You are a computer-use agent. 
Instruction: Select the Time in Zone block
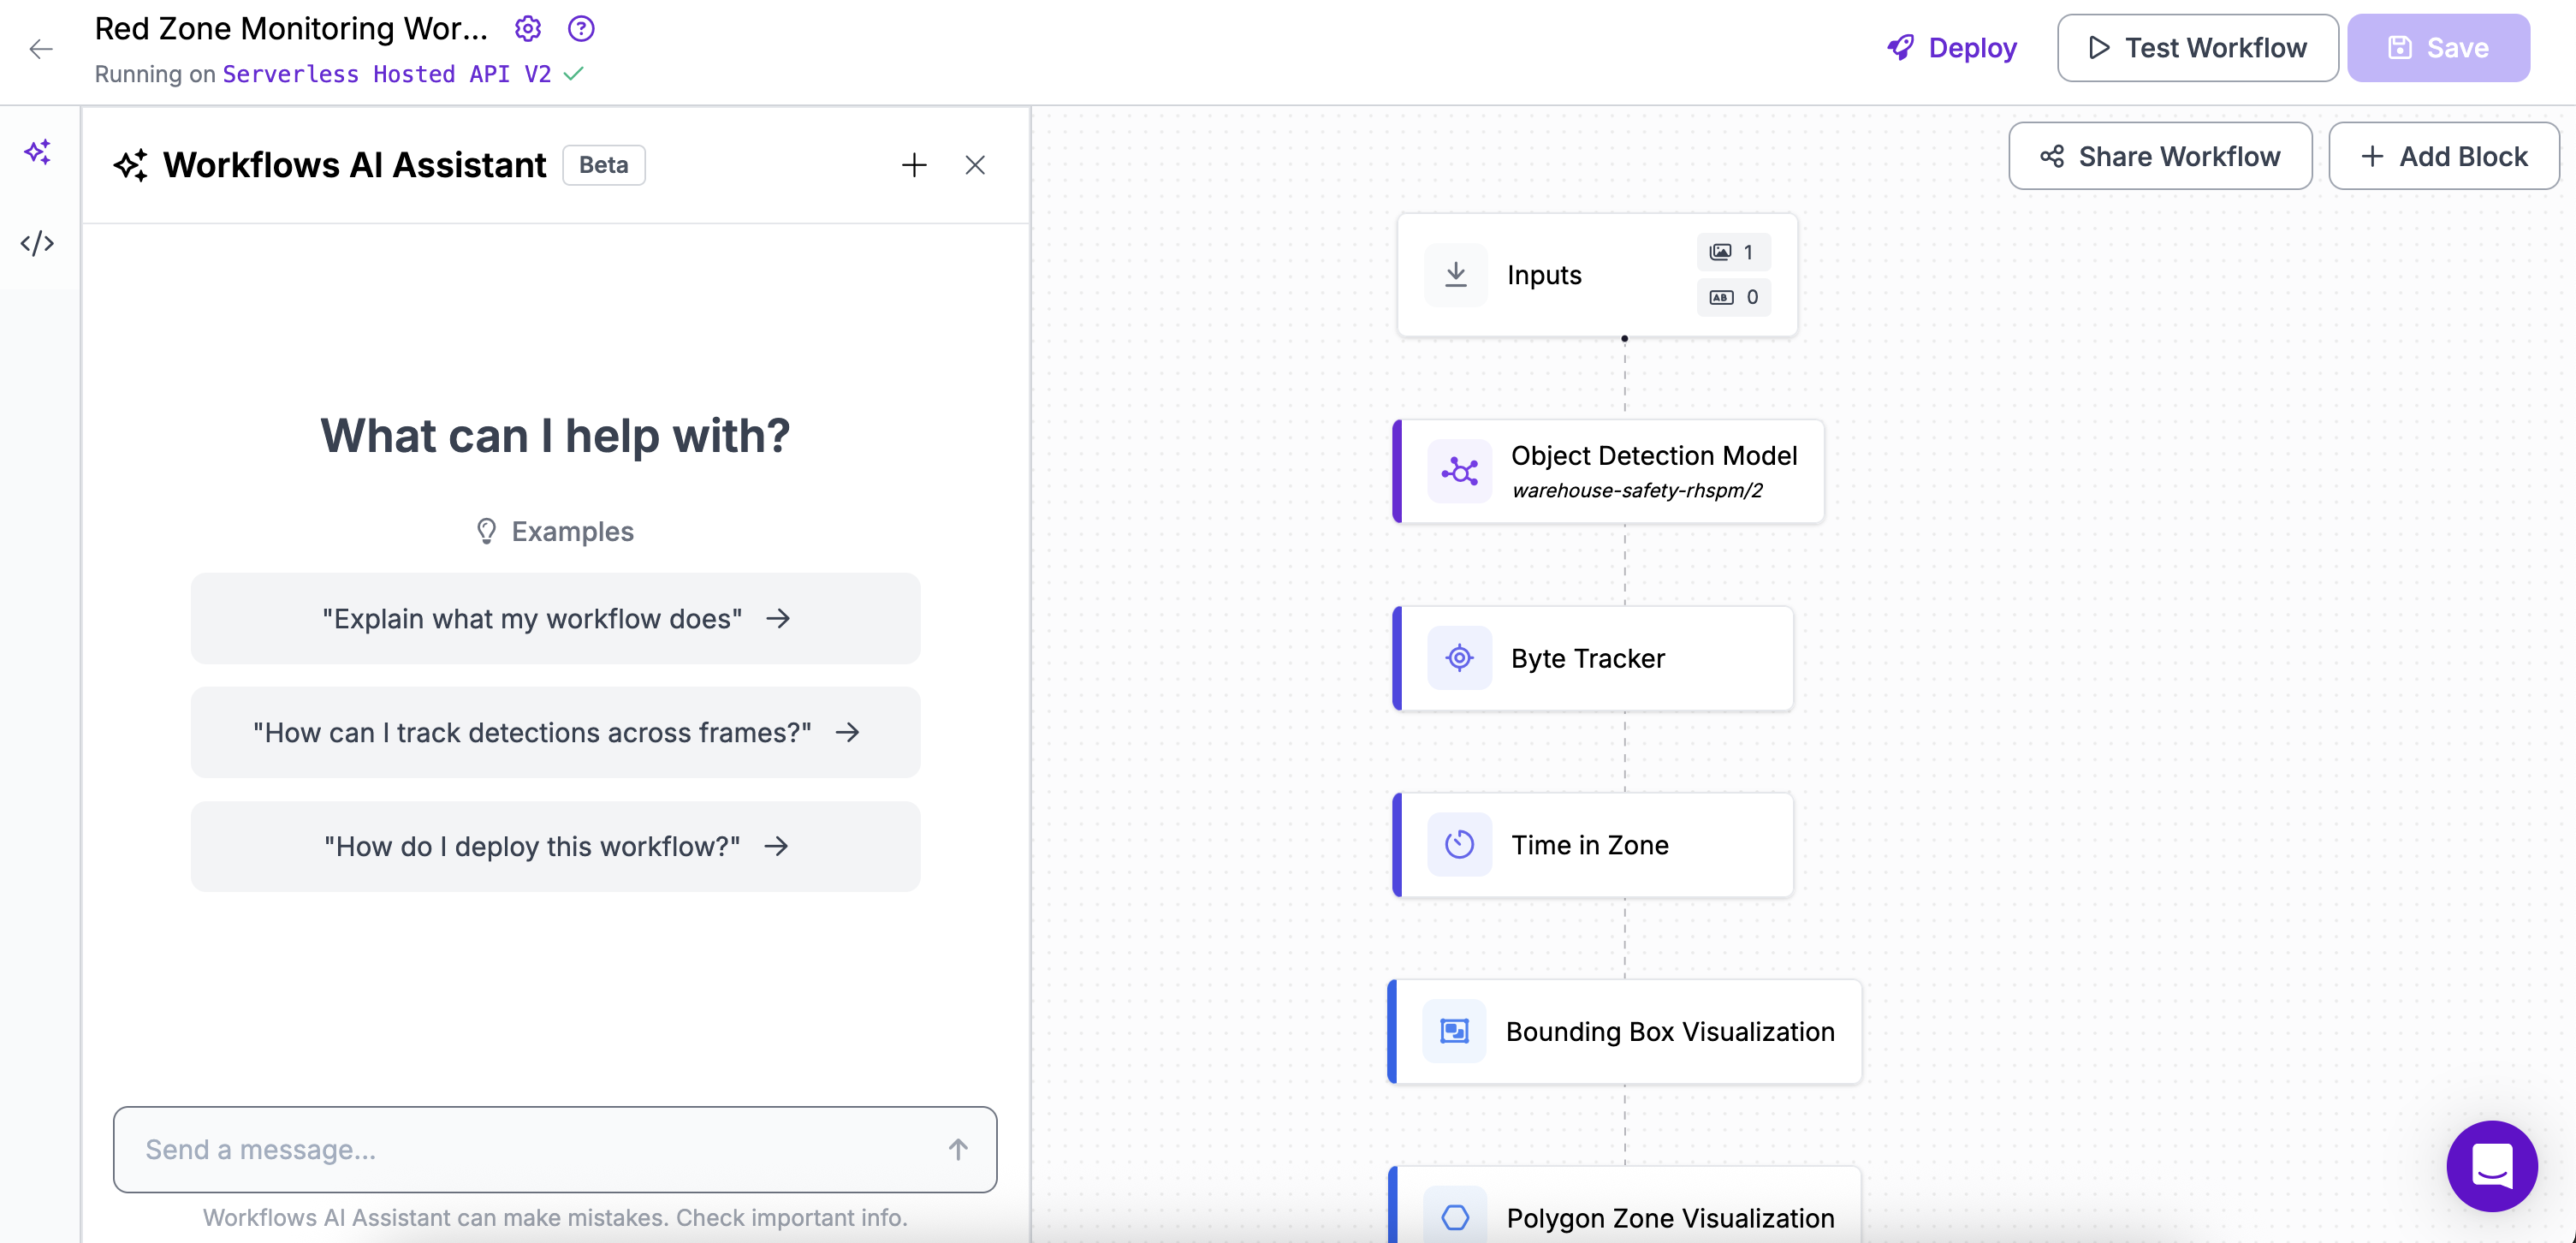(1594, 845)
